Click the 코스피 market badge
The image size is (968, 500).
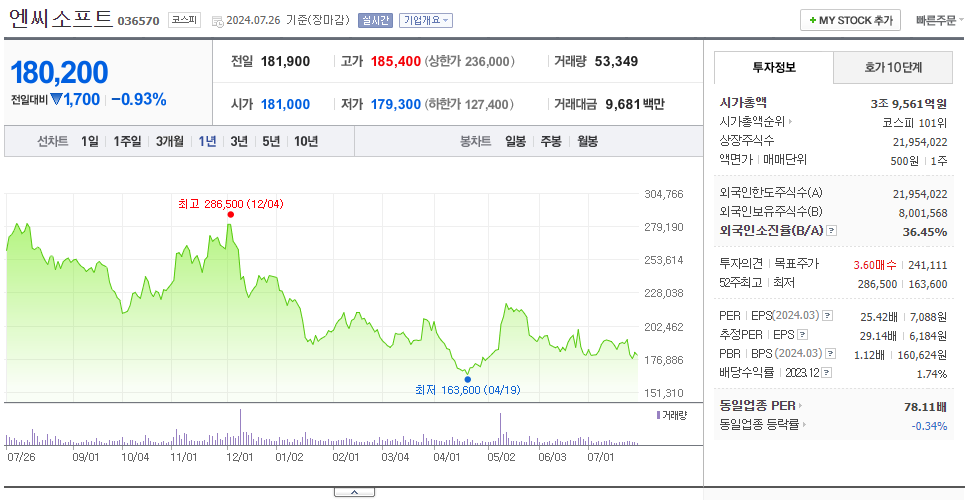click(x=185, y=20)
